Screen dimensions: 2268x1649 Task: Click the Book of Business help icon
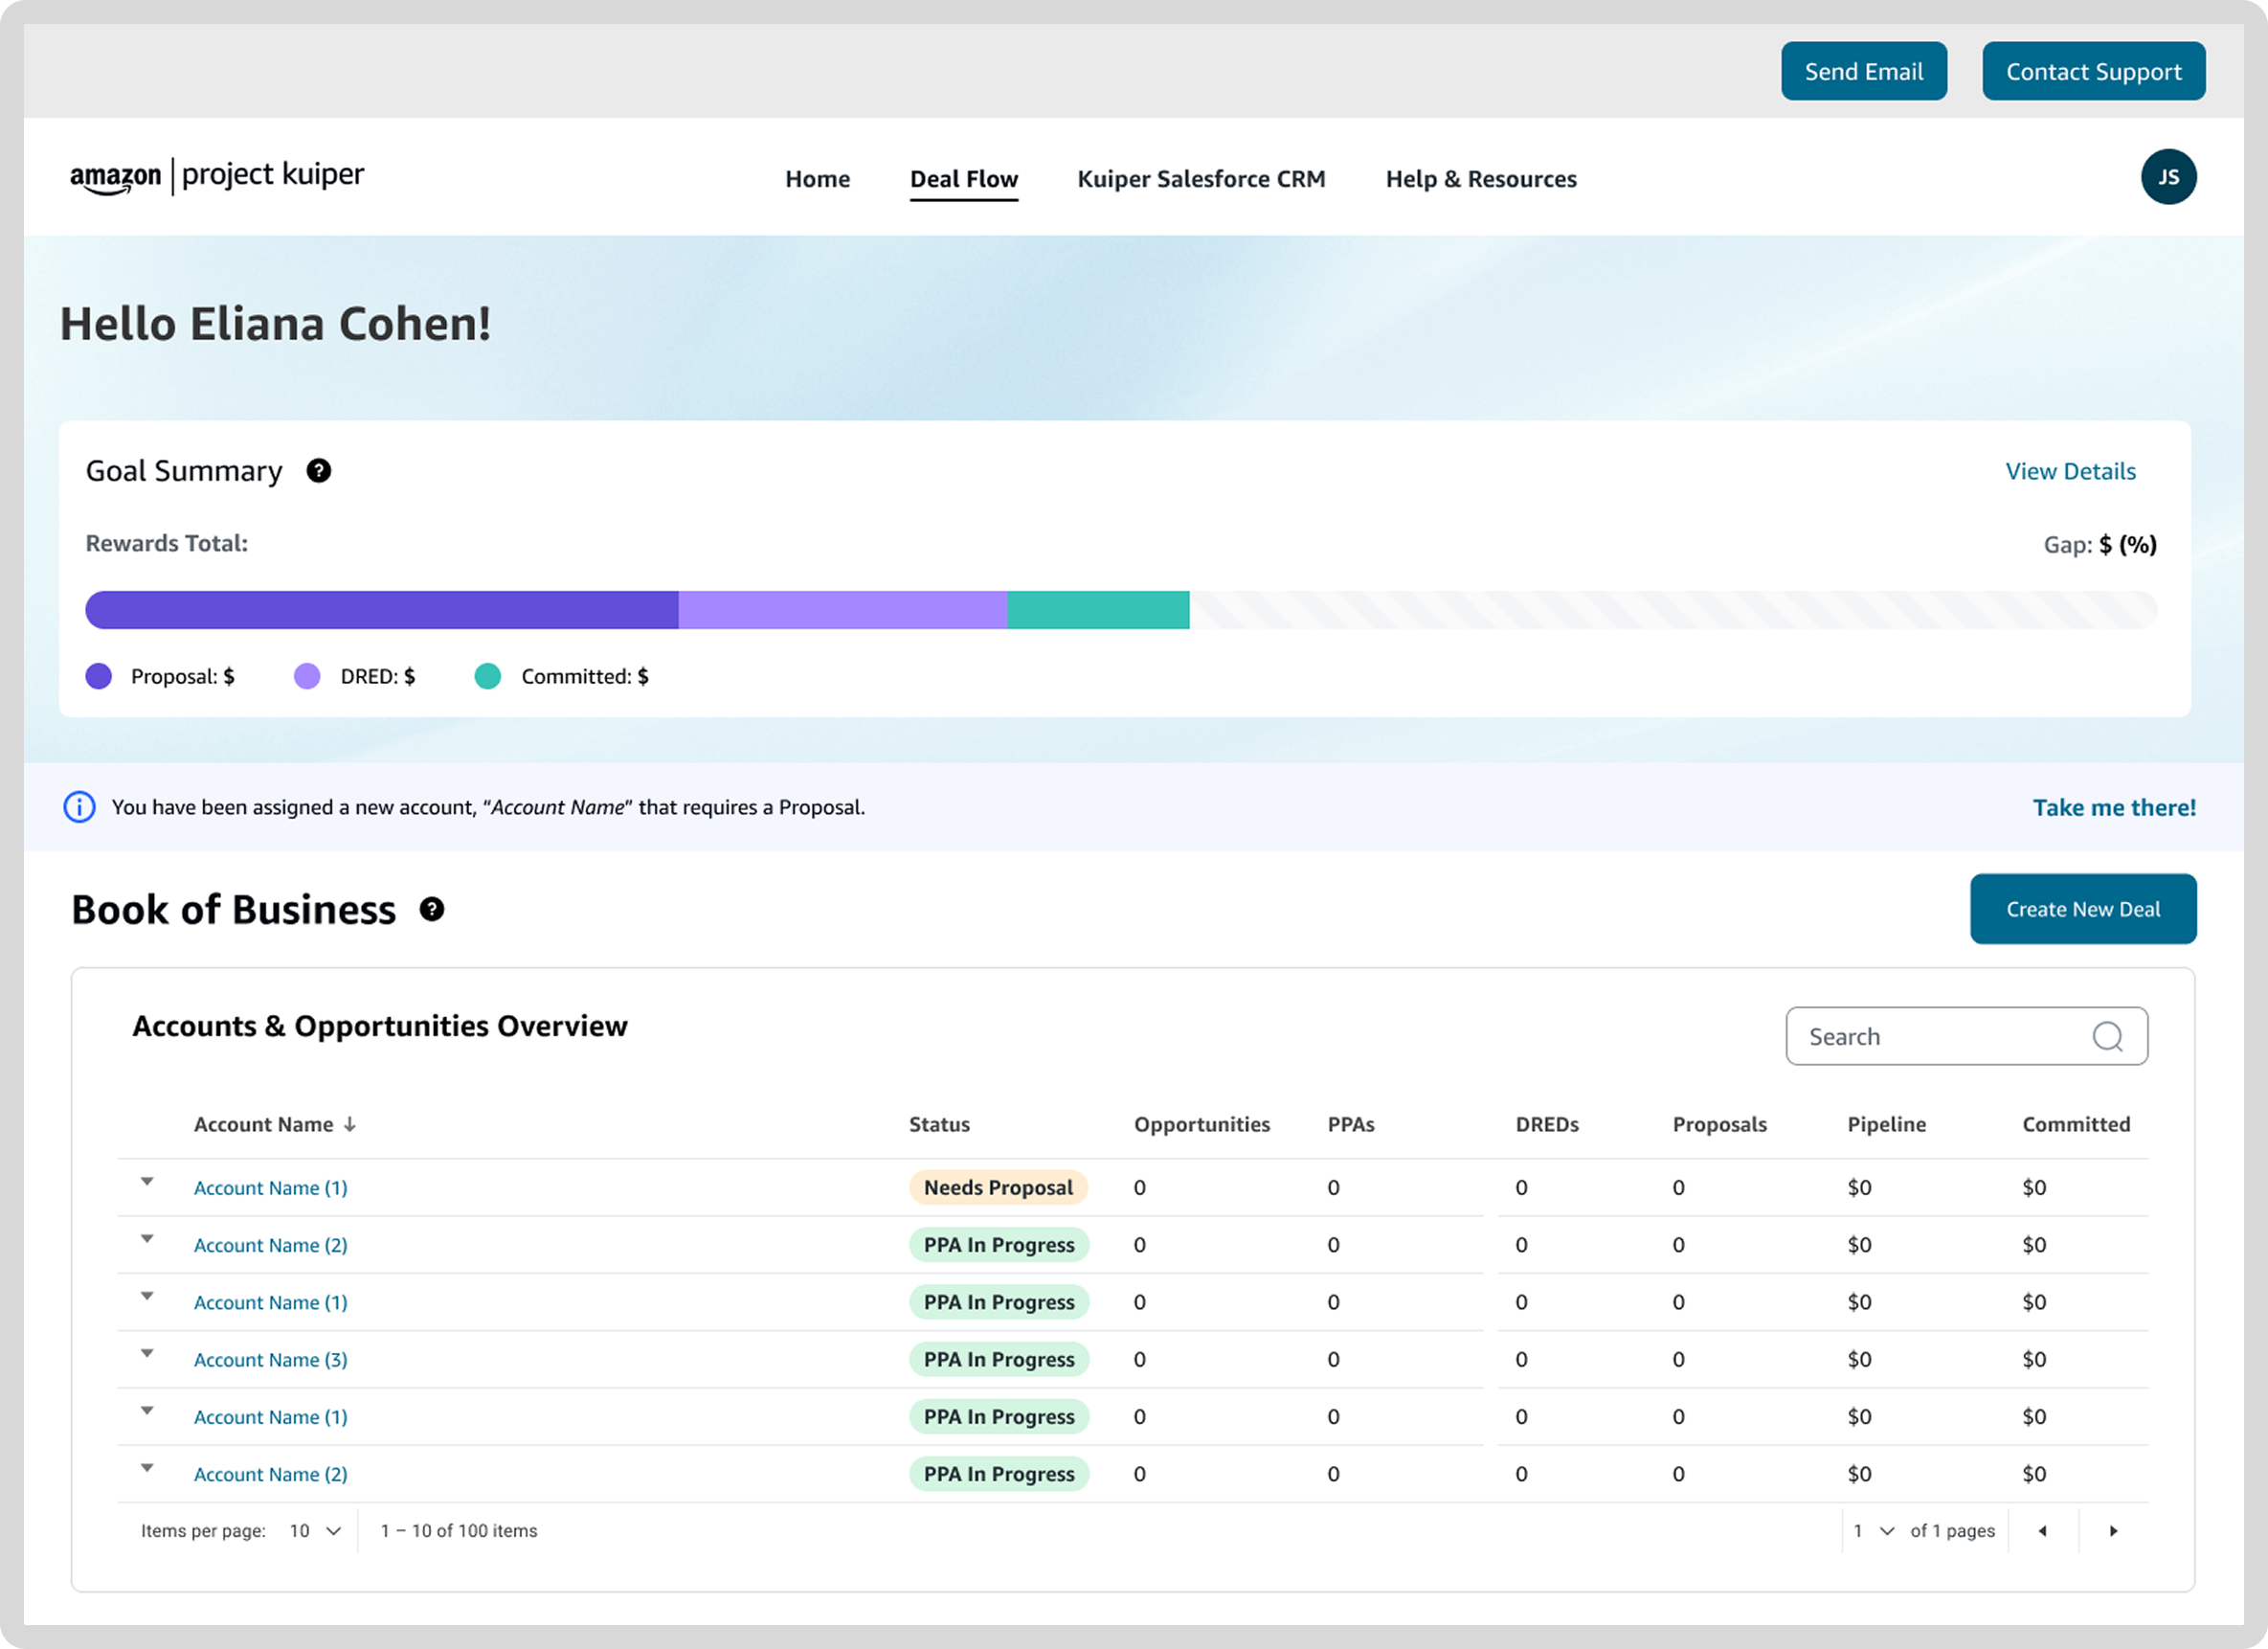tap(431, 909)
